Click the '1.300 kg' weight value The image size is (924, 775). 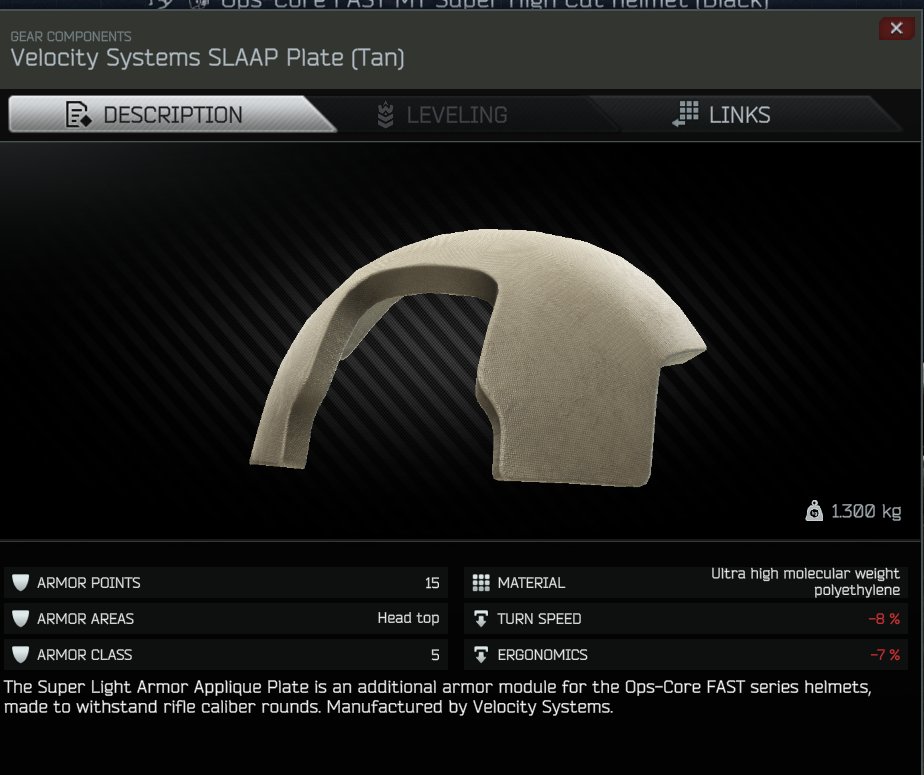[866, 511]
